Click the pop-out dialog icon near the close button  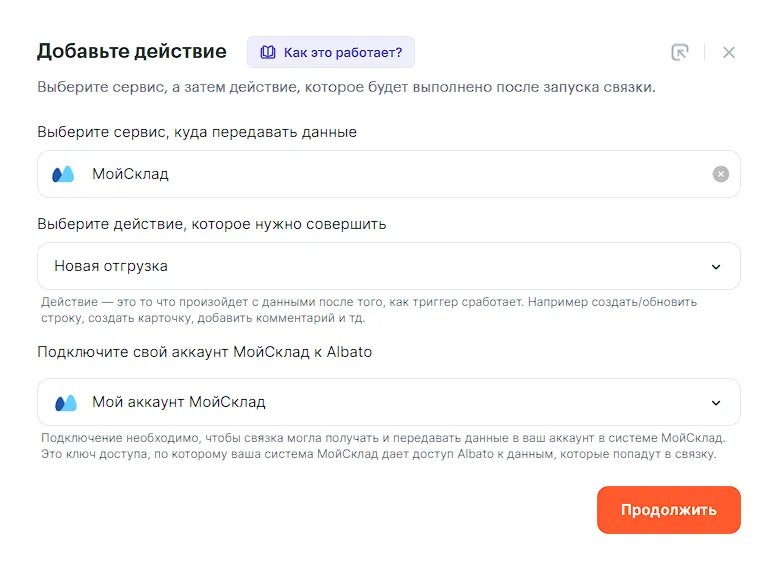click(680, 52)
